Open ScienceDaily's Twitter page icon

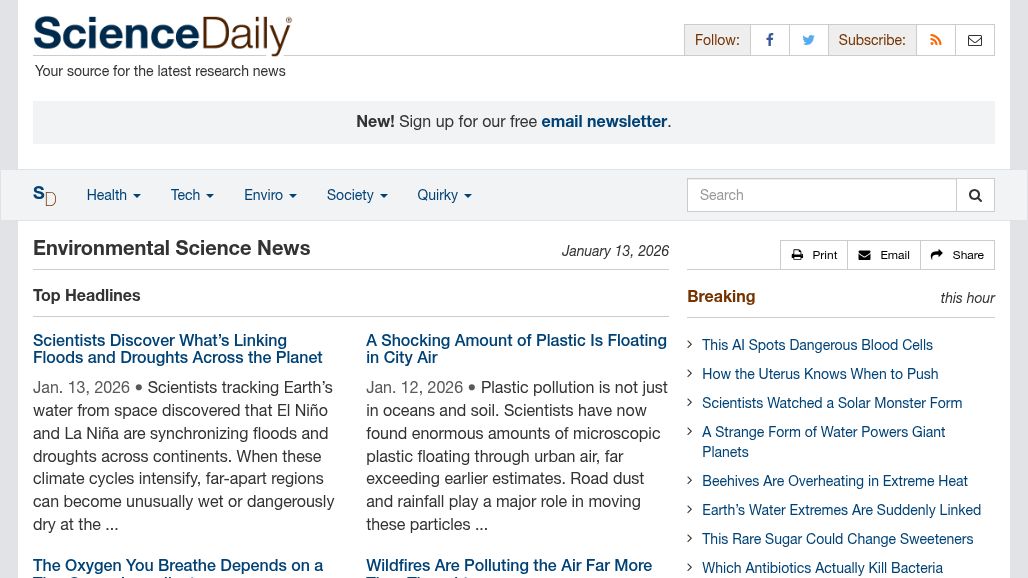808,40
